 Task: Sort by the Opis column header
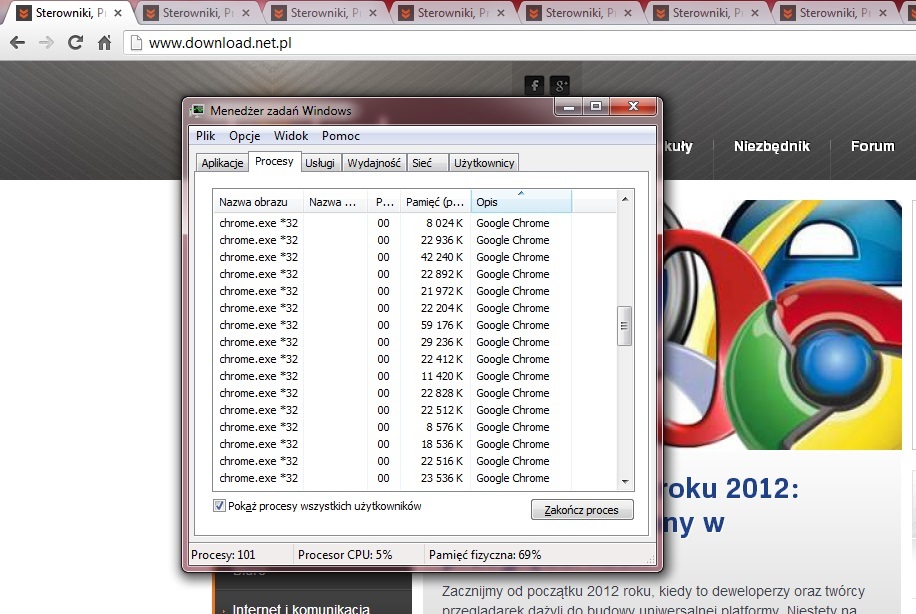(x=521, y=202)
